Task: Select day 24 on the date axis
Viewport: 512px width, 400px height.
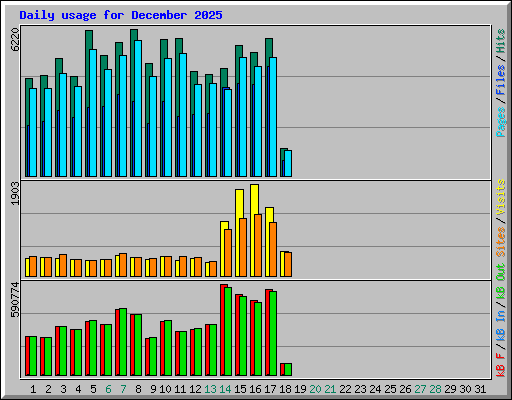Action: [375, 389]
